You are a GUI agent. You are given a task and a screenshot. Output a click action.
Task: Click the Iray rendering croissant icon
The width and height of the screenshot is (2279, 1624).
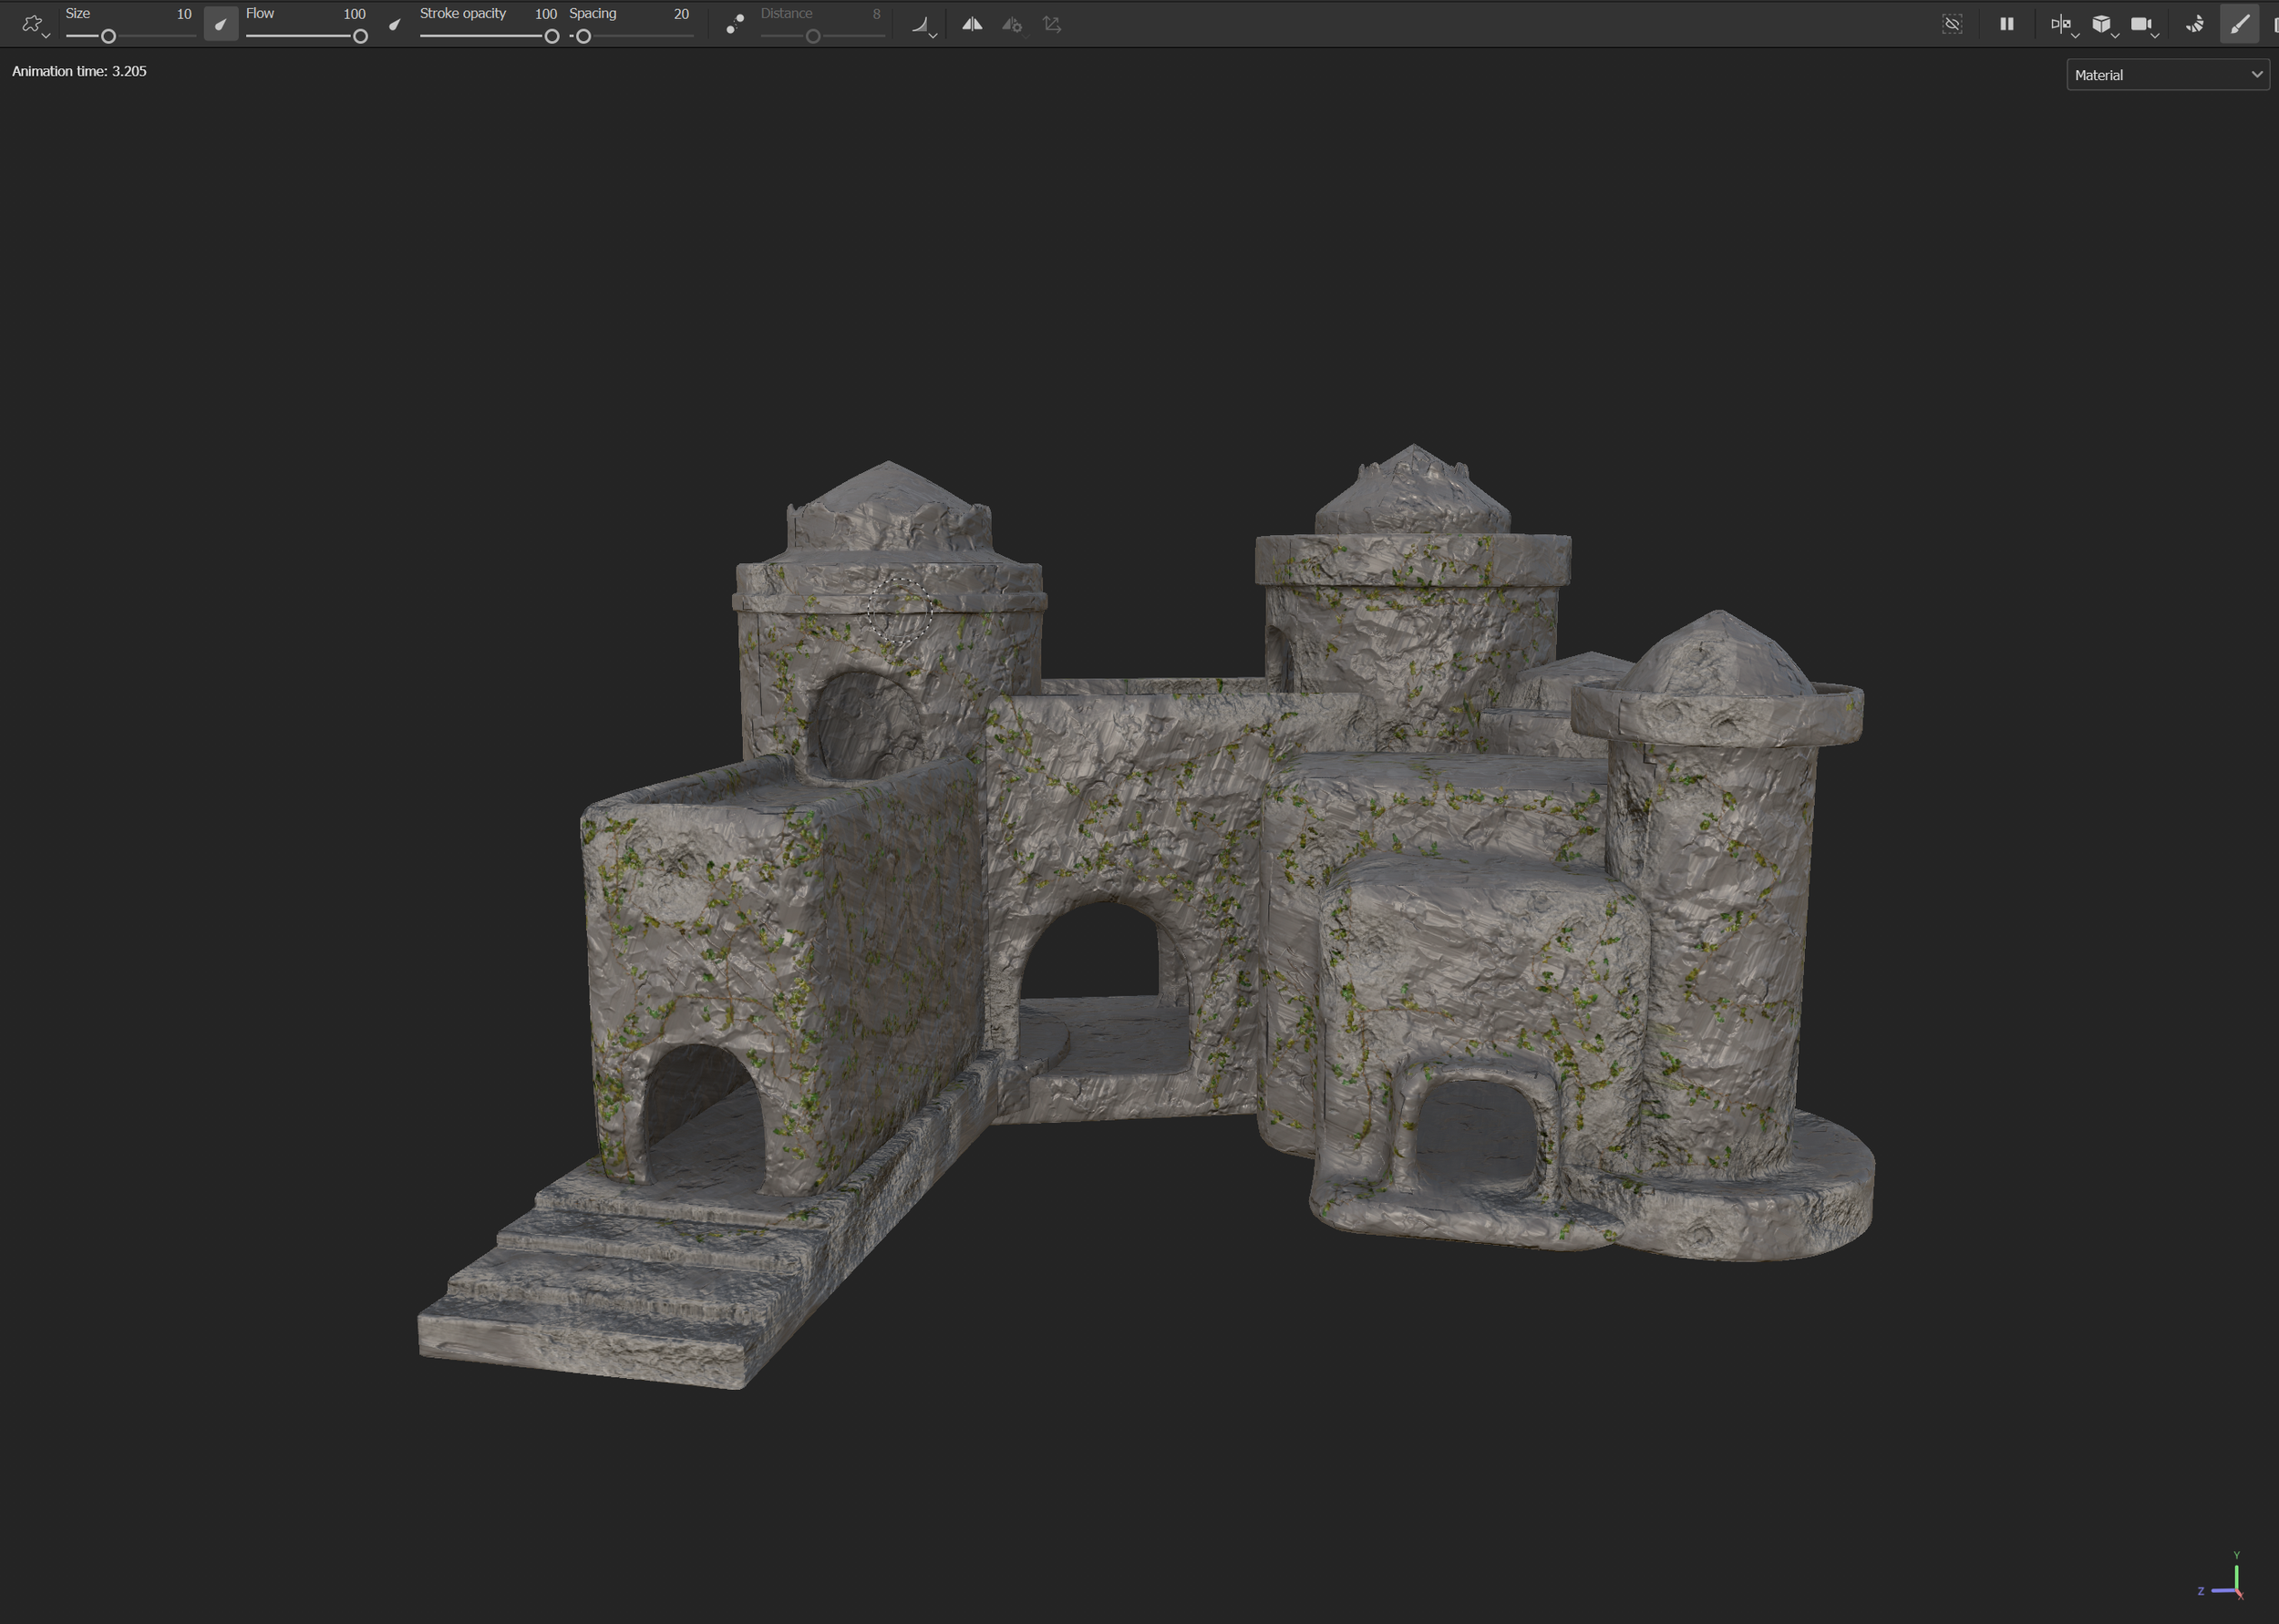2194,24
